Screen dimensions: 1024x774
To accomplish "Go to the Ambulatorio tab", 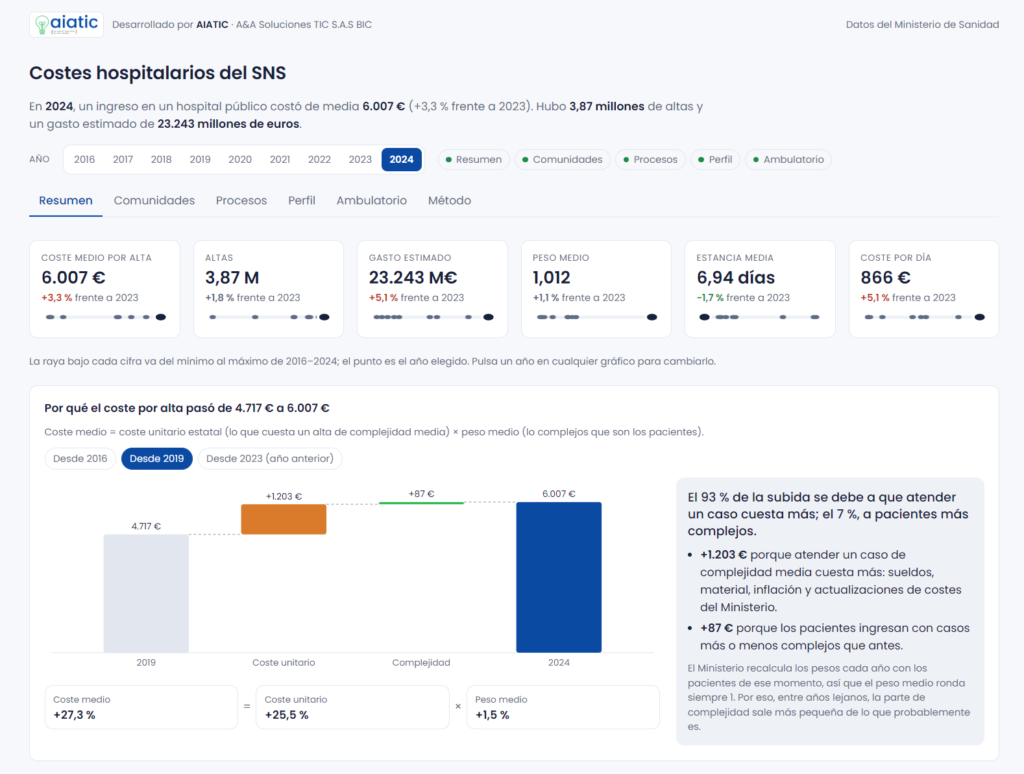I will (x=372, y=201).
